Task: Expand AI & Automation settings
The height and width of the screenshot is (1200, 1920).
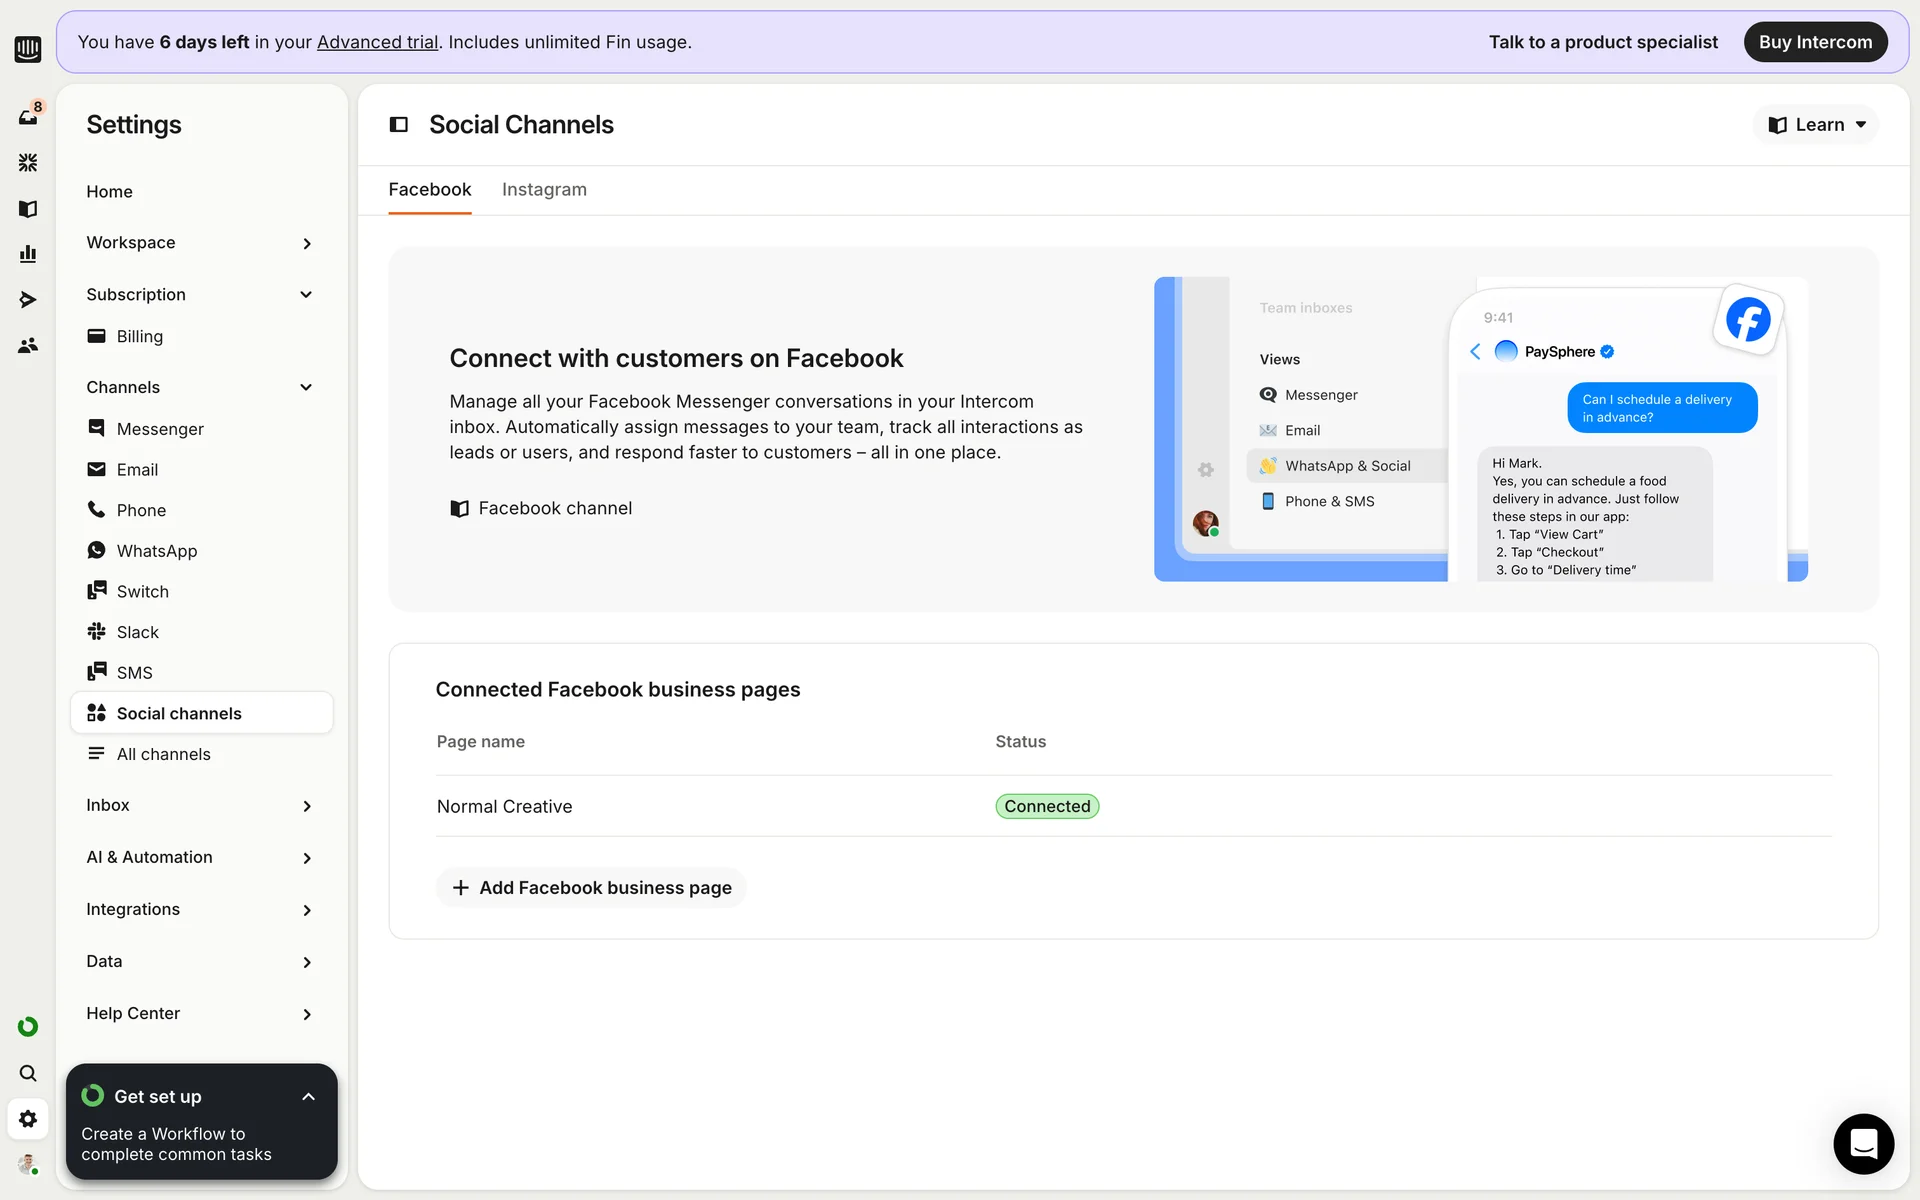Action: coord(306,858)
